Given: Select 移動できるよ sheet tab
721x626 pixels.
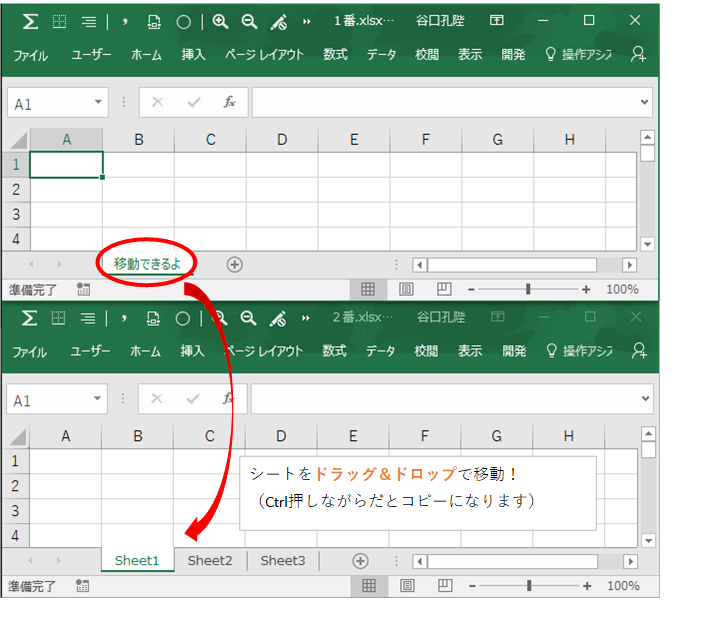Looking at the screenshot, I should click(147, 264).
